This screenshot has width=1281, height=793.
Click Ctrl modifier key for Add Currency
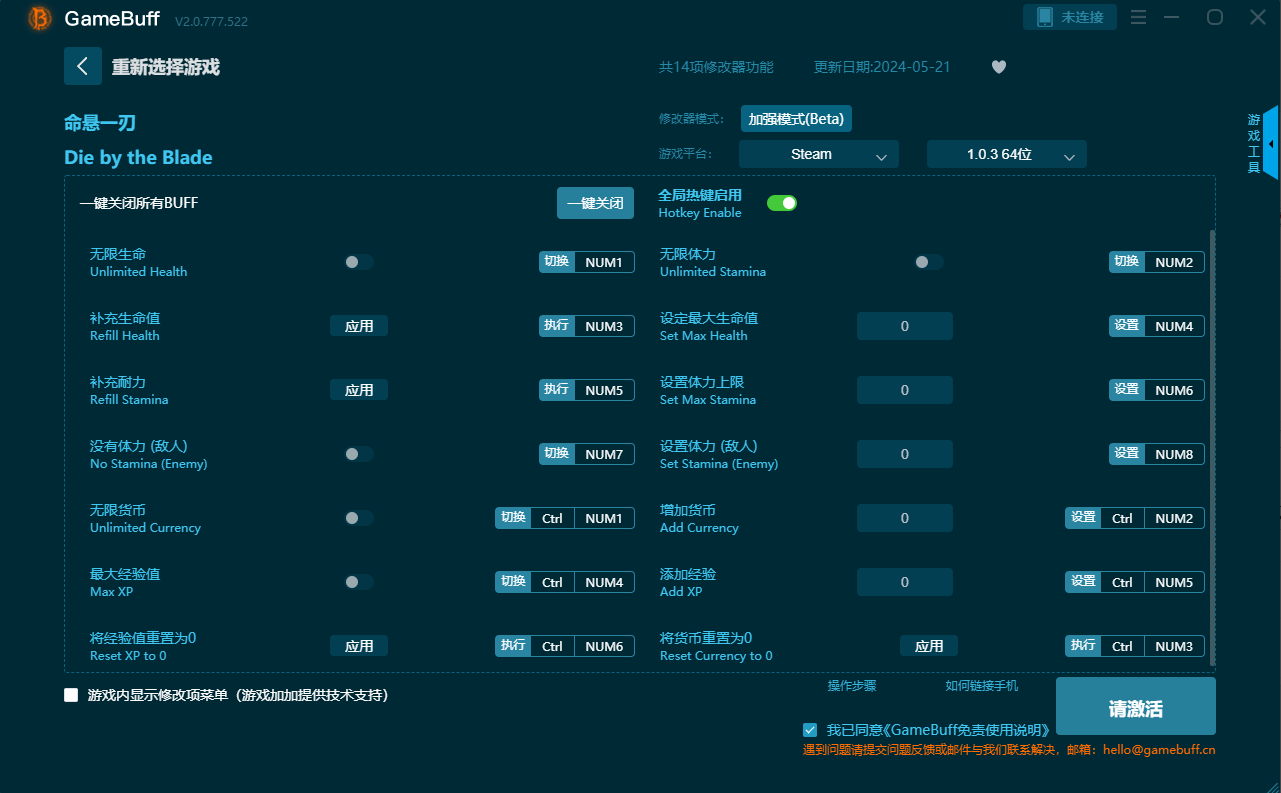pyautogui.click(x=1122, y=518)
